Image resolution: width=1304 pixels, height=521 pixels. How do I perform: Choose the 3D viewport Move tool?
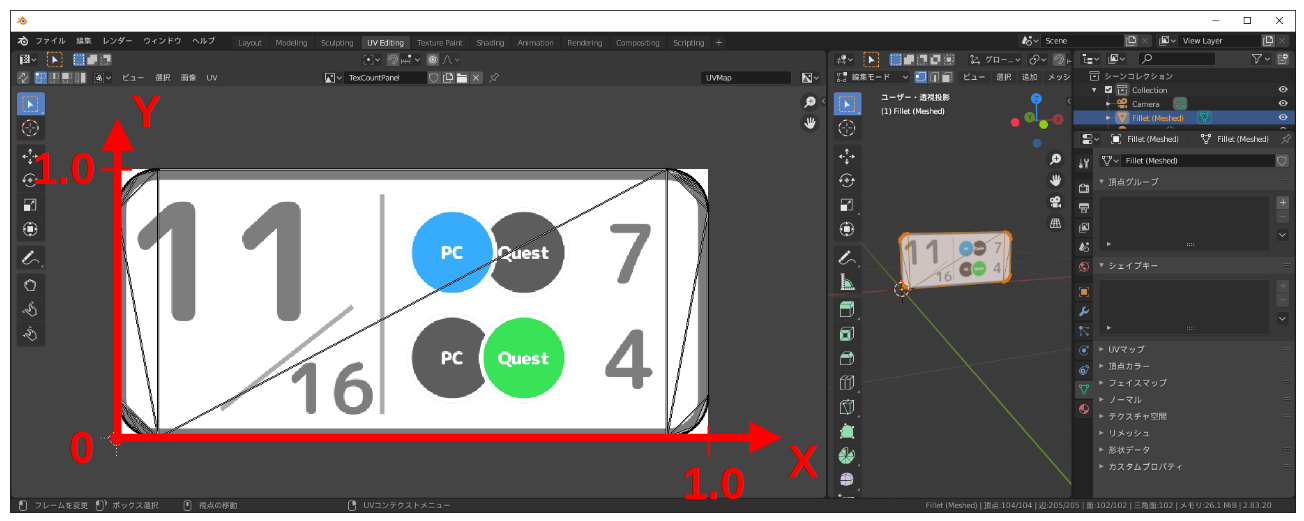[847, 156]
